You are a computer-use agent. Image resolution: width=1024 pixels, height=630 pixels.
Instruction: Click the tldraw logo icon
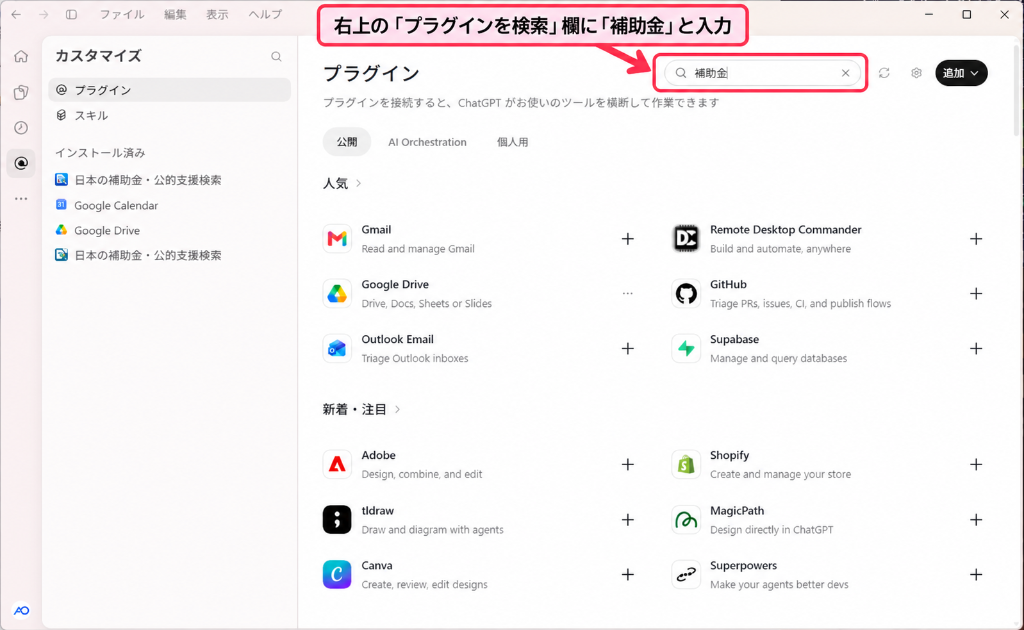[x=337, y=520]
